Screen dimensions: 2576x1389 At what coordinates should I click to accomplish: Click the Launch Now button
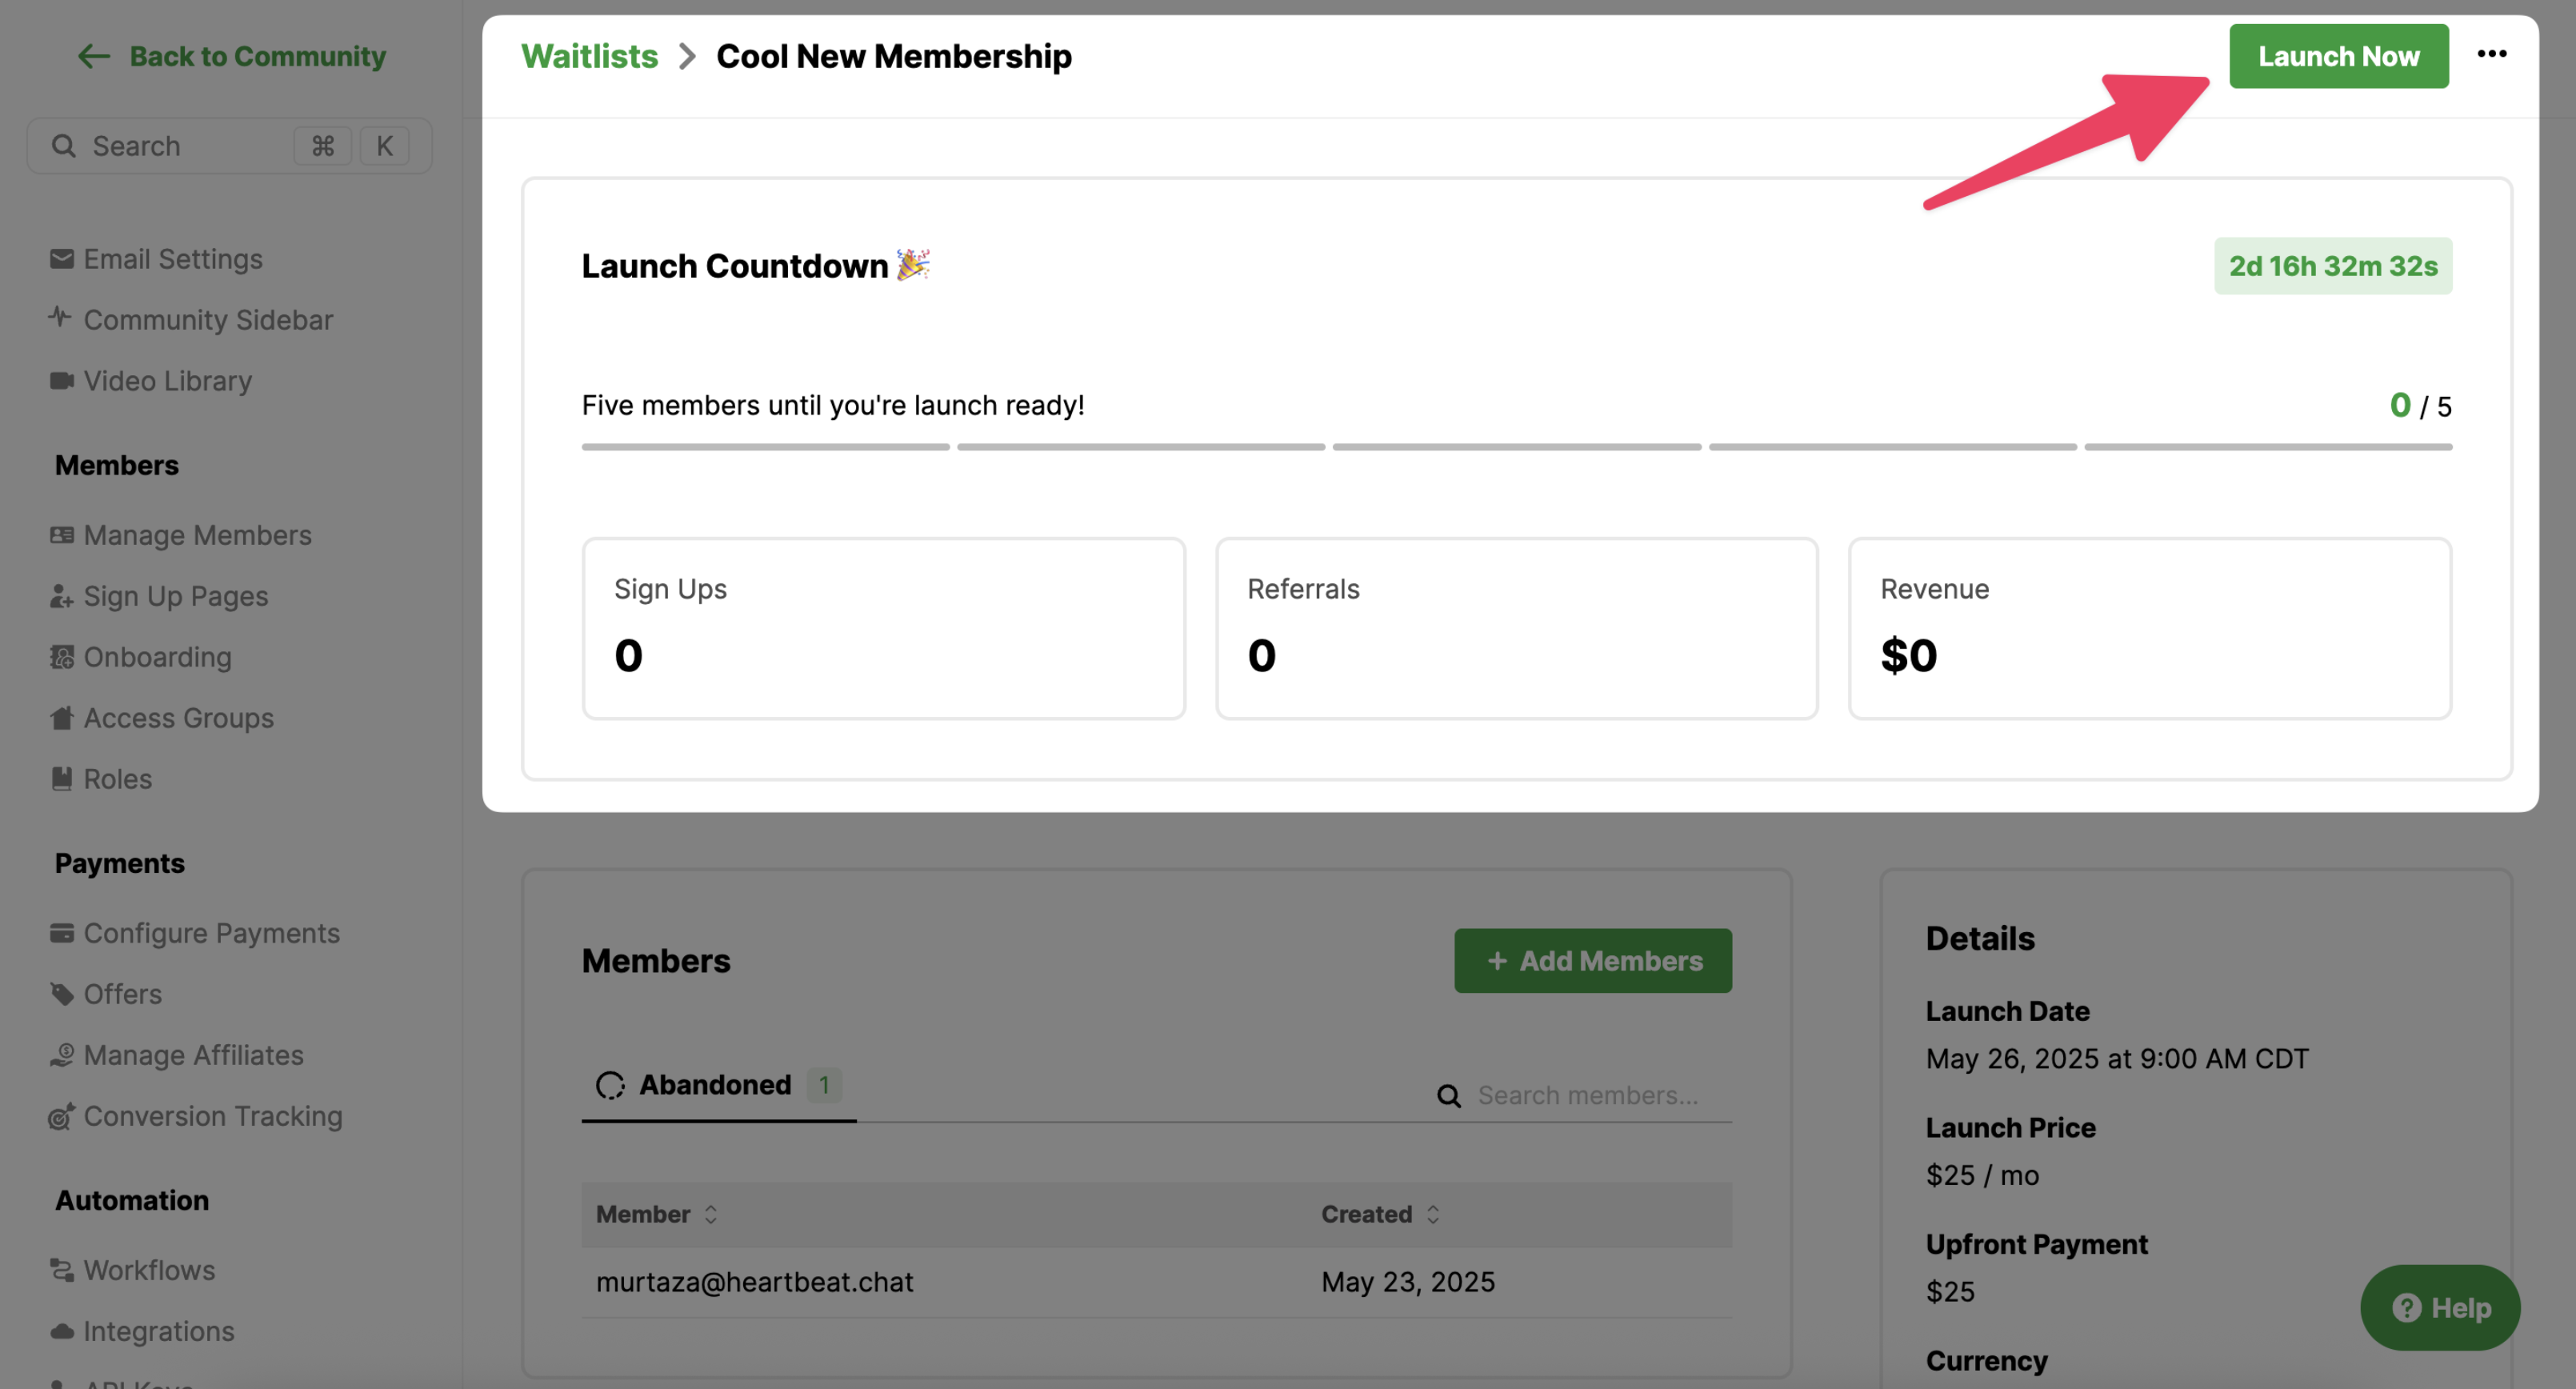(2338, 56)
